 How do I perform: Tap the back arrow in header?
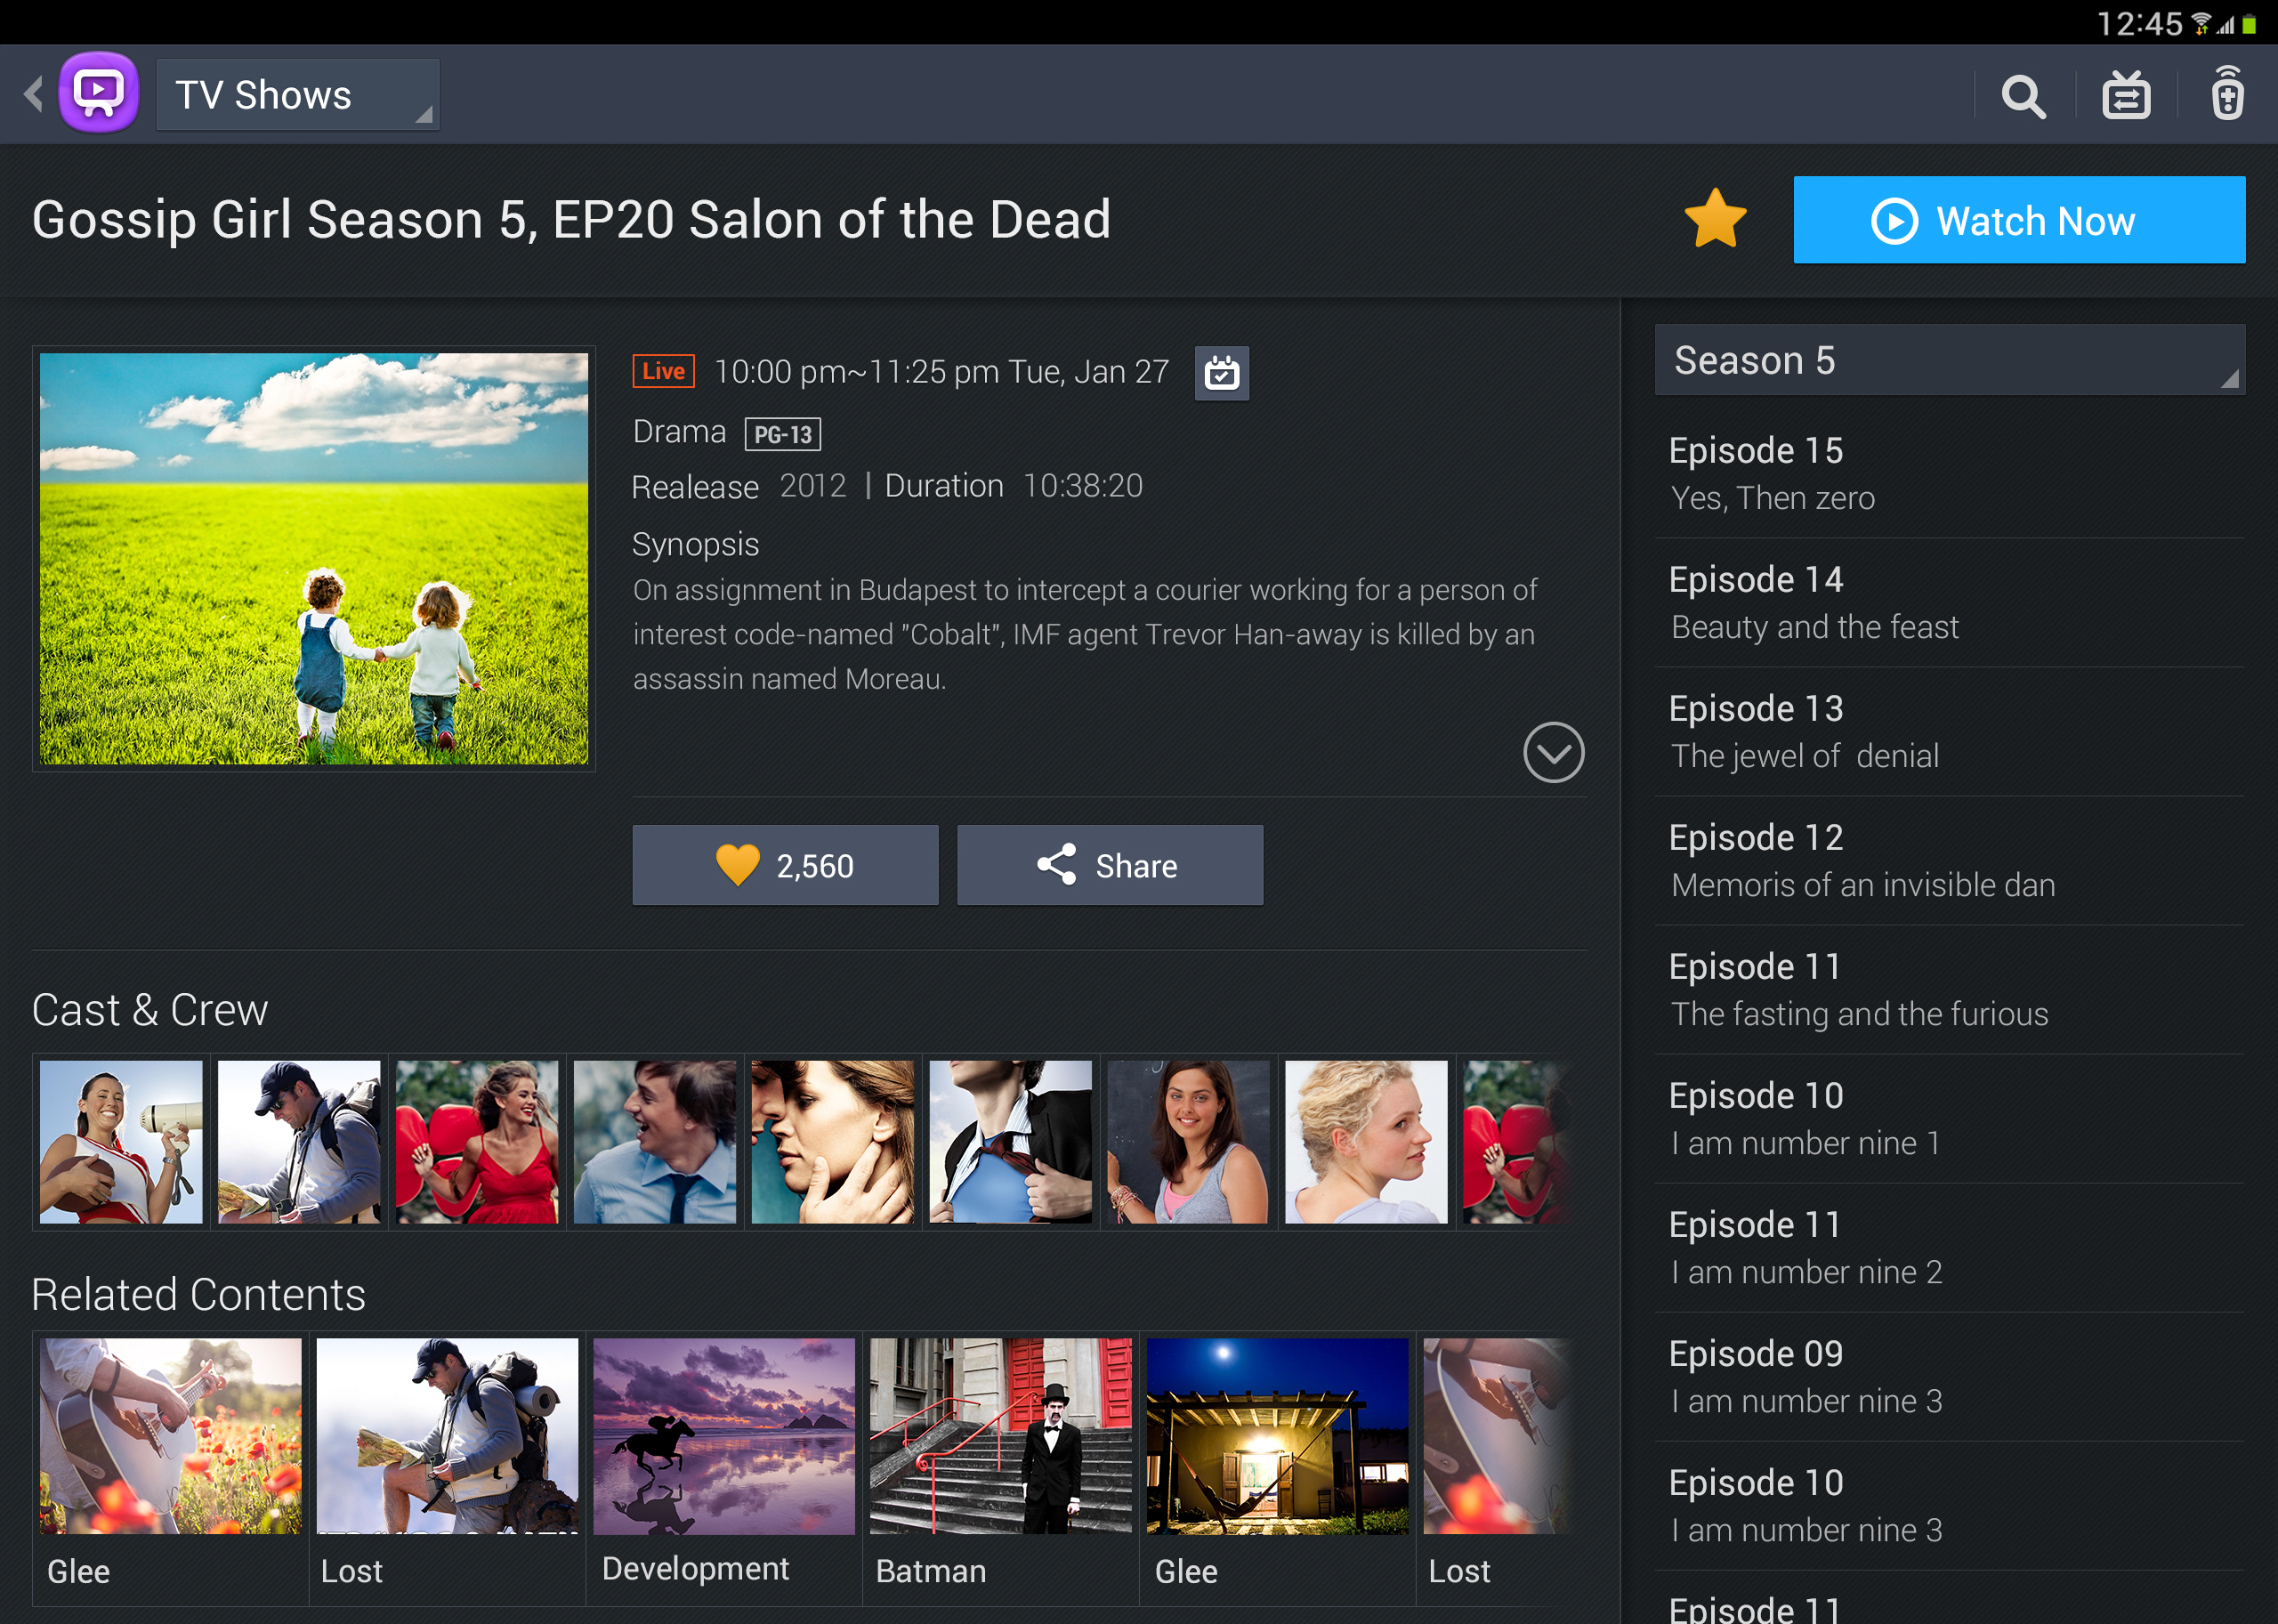coord(34,95)
